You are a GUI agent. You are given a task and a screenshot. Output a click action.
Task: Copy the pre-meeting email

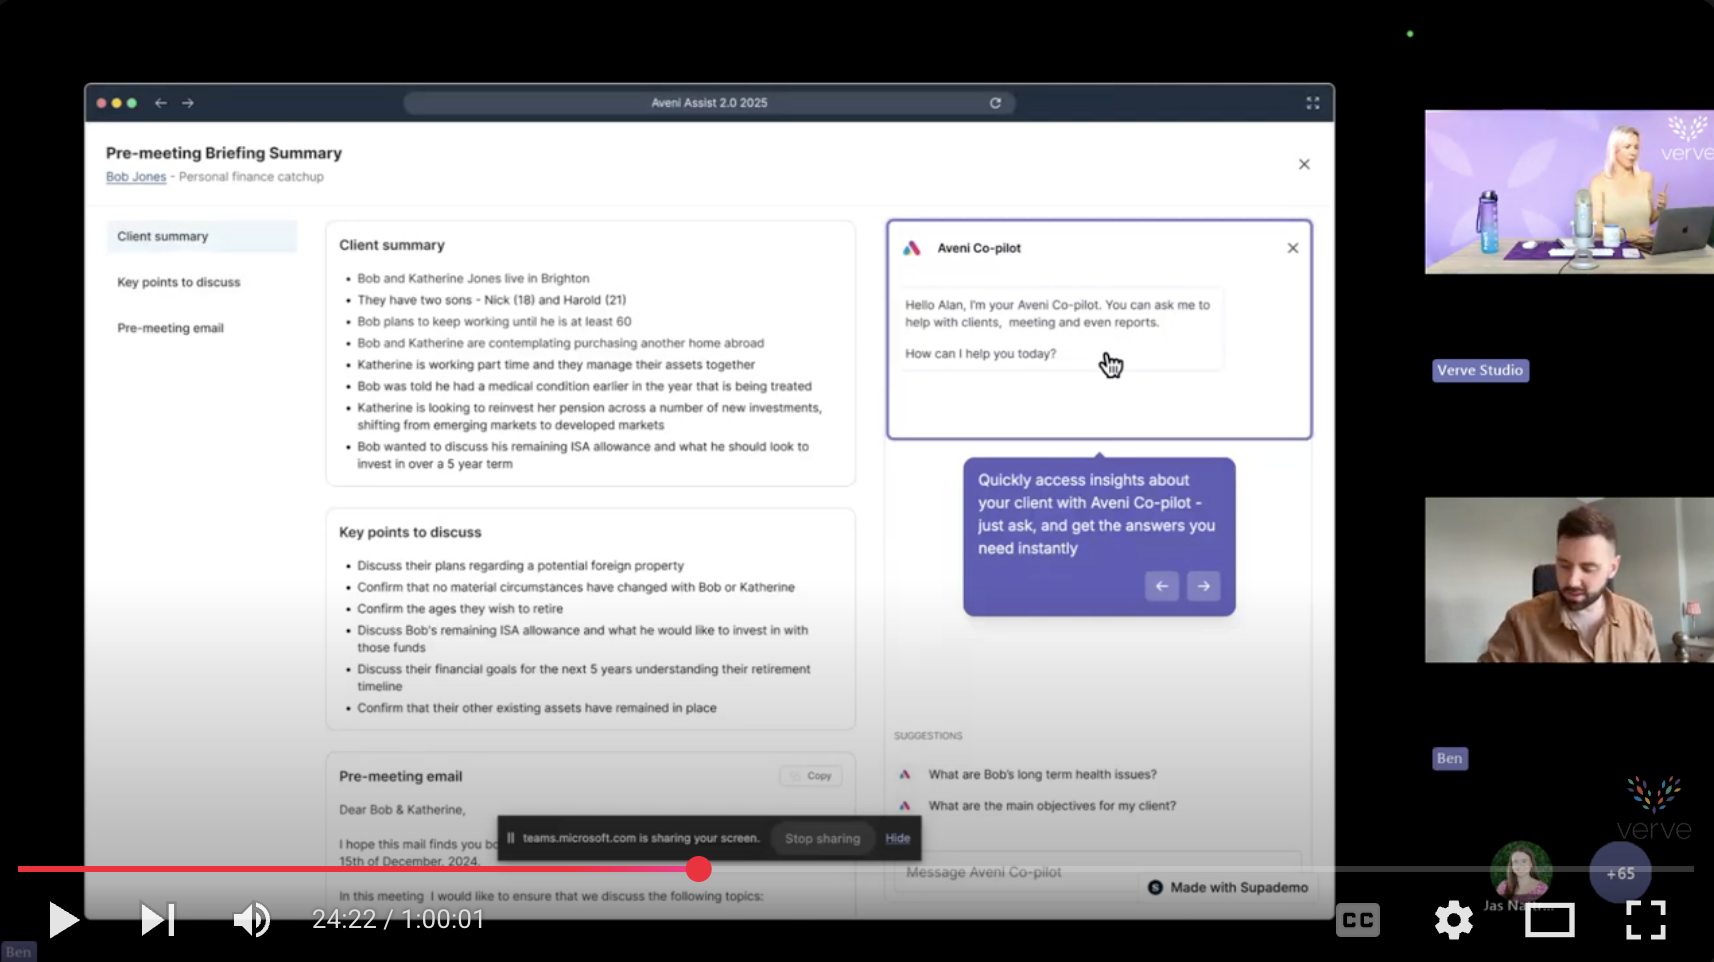pos(811,776)
